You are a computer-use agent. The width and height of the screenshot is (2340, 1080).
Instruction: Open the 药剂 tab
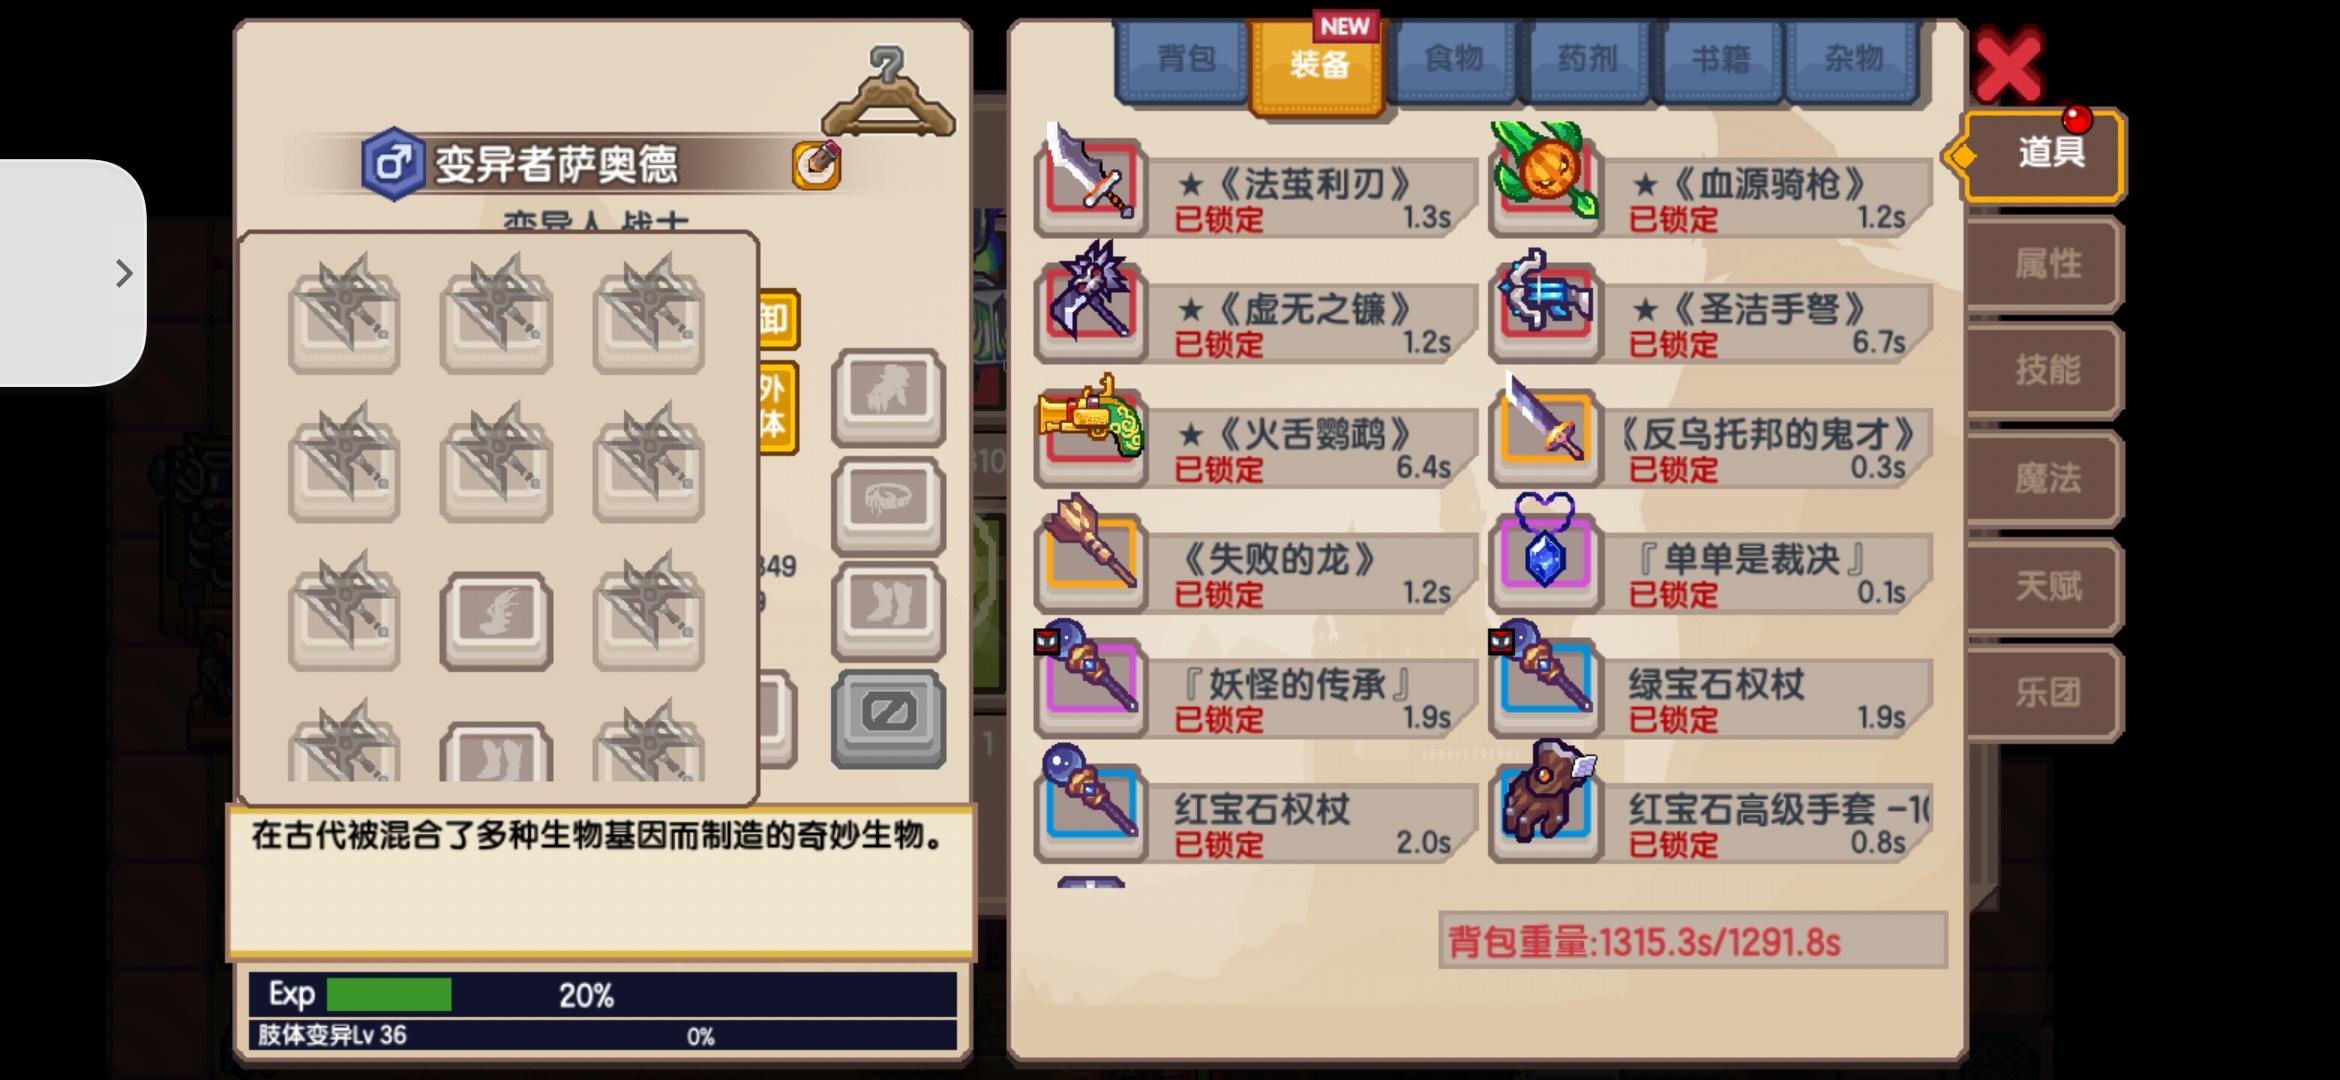[1586, 60]
